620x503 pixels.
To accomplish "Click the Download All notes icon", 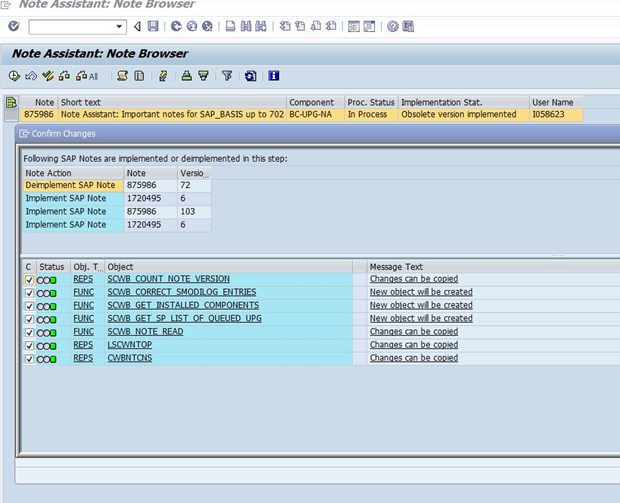I will 87,76.
